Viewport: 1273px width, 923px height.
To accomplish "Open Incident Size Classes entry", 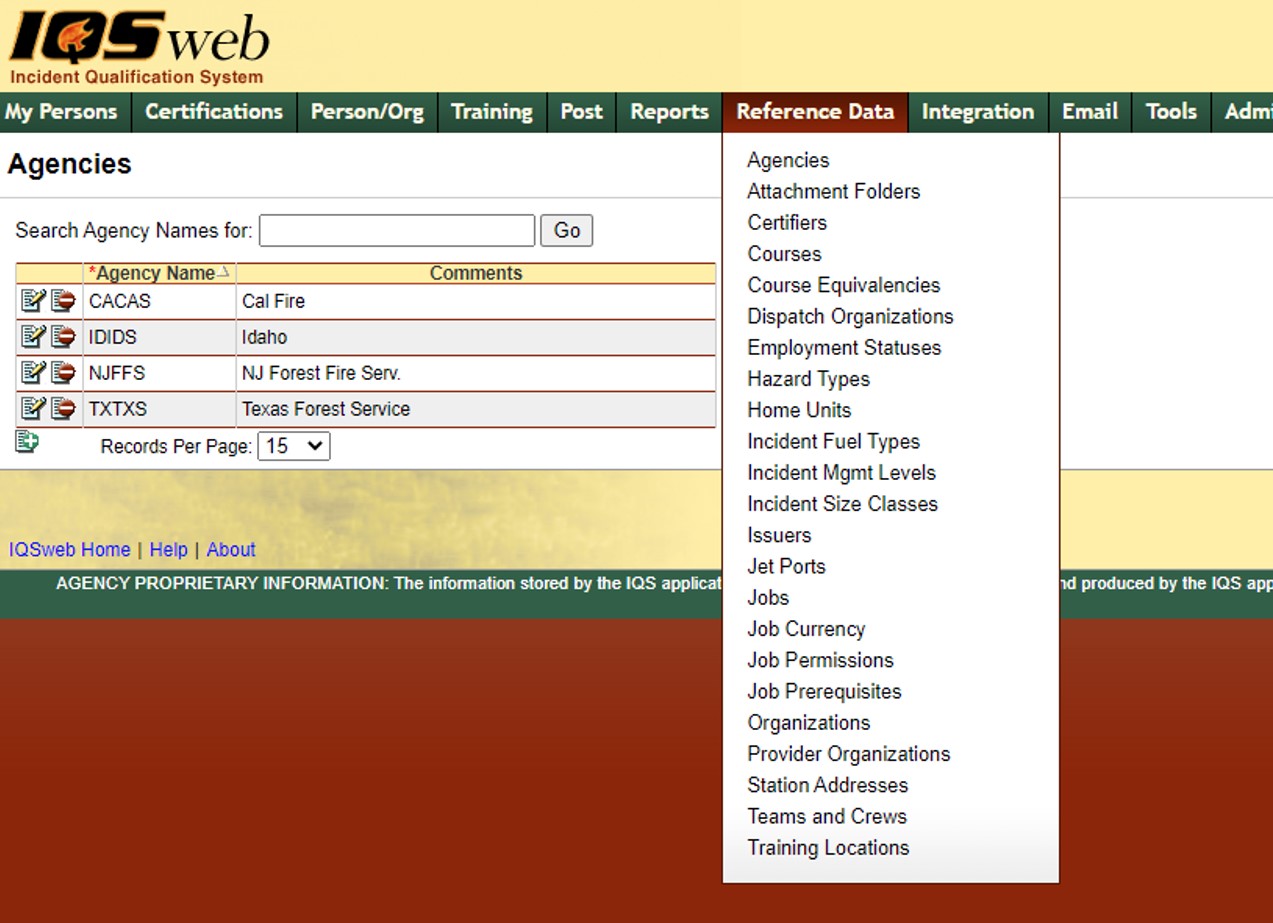I will 842,504.
